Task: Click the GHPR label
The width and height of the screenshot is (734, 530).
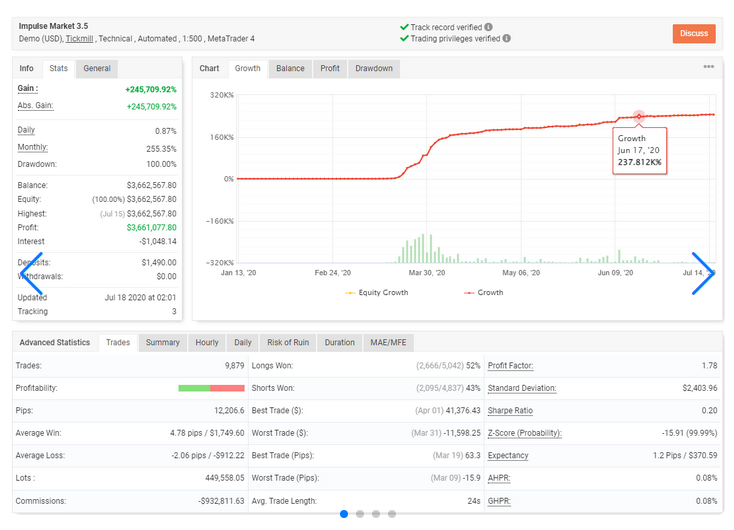Action: coord(499,501)
